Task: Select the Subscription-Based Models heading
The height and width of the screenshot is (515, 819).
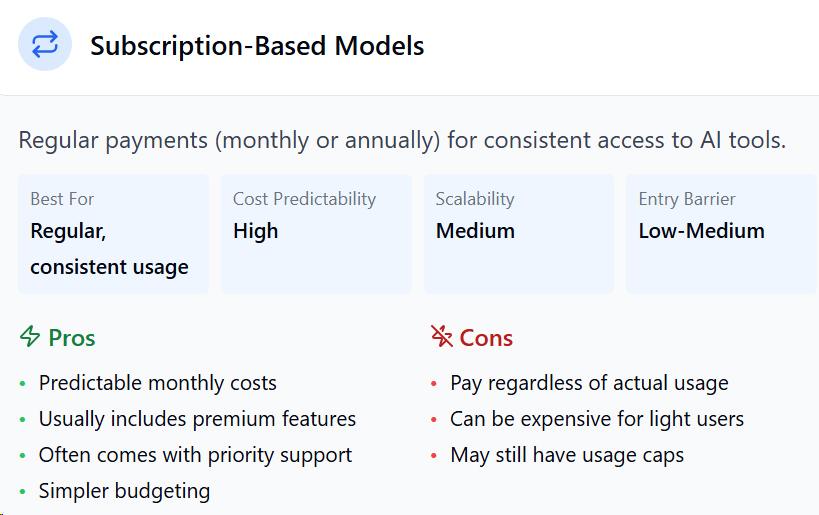Action: point(257,46)
